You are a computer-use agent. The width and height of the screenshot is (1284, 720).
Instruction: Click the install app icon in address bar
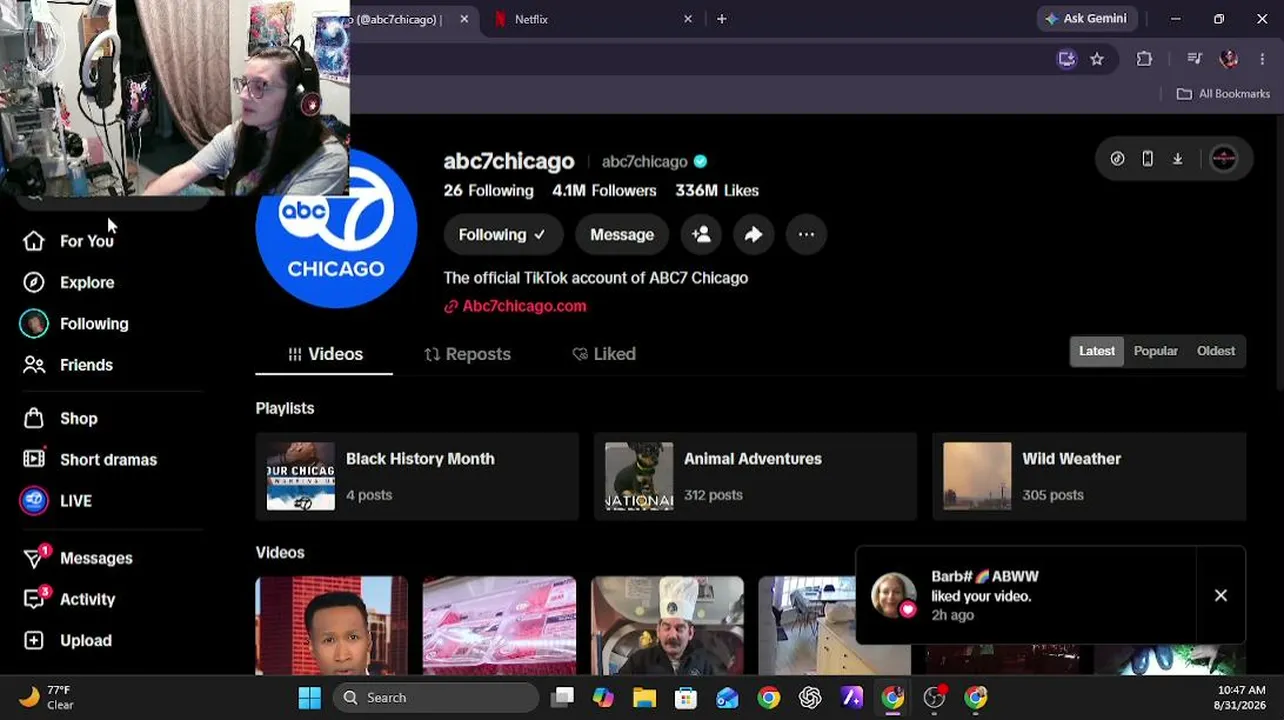click(1066, 59)
